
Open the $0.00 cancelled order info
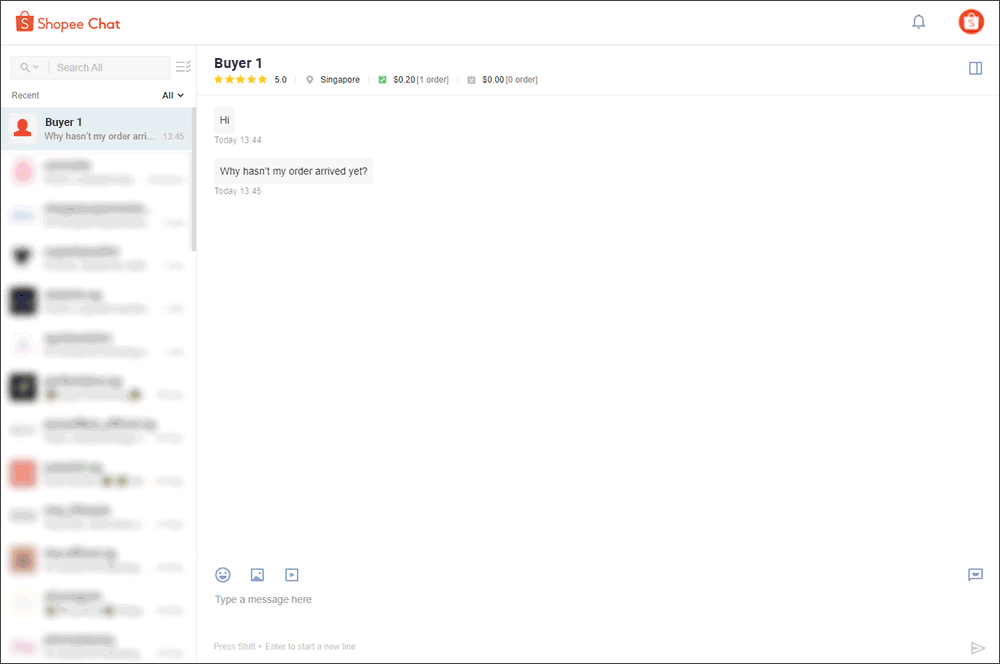pyautogui.click(x=502, y=80)
